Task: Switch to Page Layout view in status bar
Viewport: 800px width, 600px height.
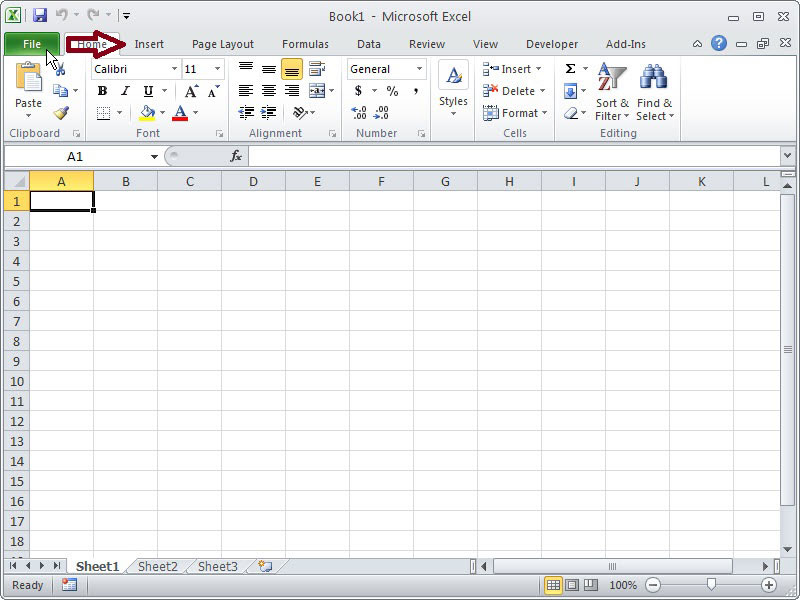Action: pyautogui.click(x=572, y=585)
